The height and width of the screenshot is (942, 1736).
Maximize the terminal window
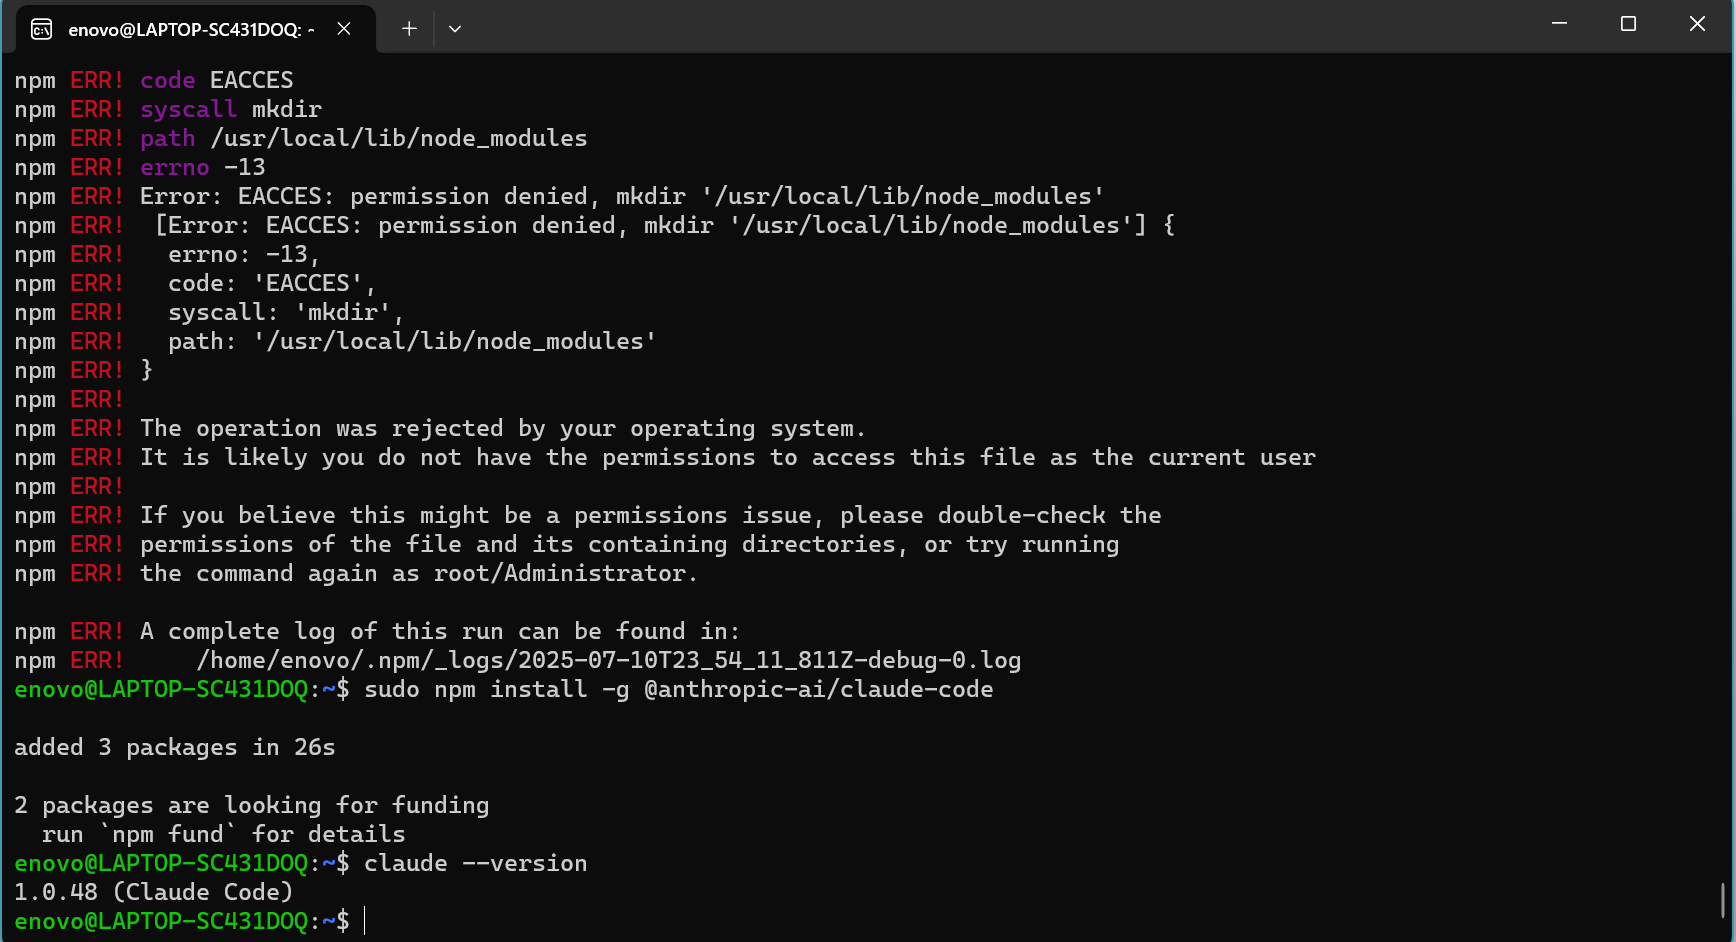point(1628,24)
